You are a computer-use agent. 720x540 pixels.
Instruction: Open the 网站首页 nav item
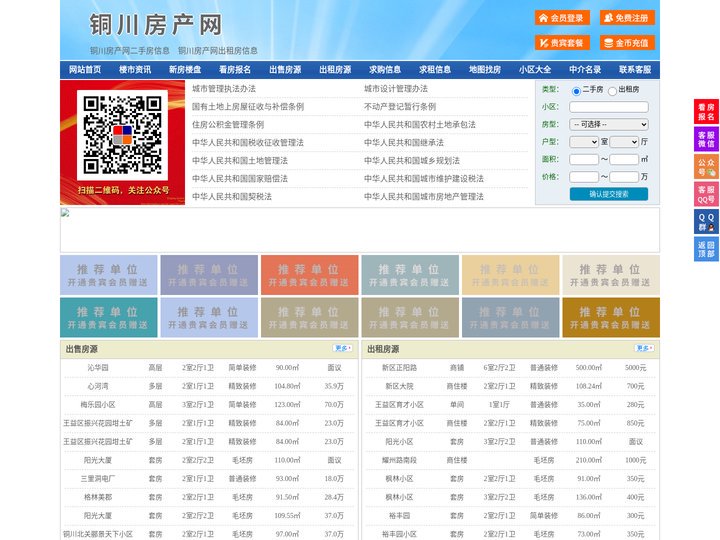point(85,70)
